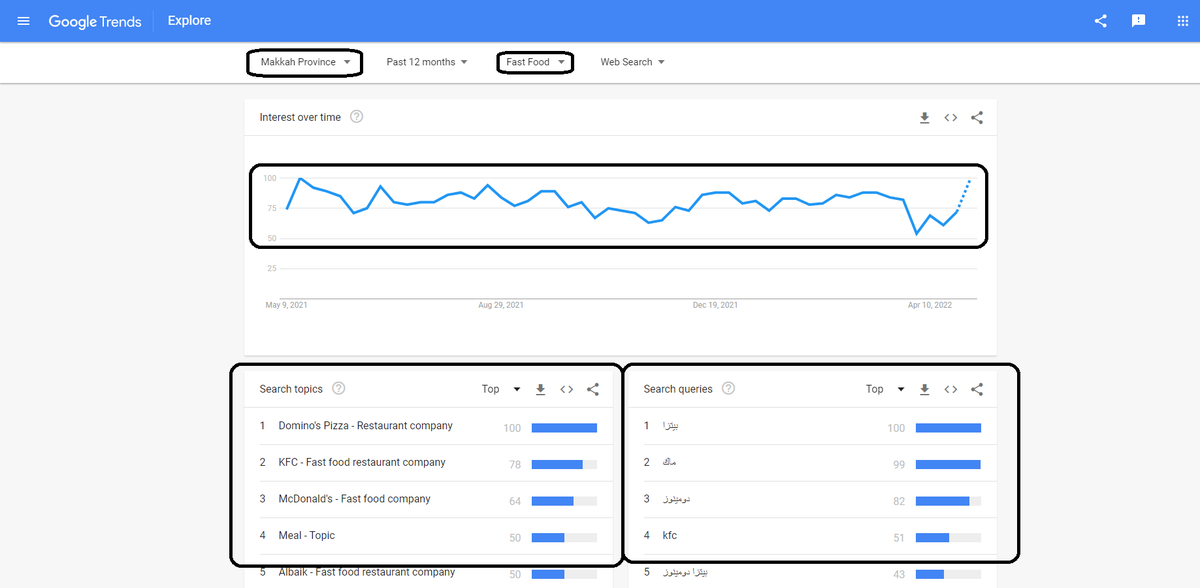
Task: Share this Trends page from header
Action: point(1100,21)
